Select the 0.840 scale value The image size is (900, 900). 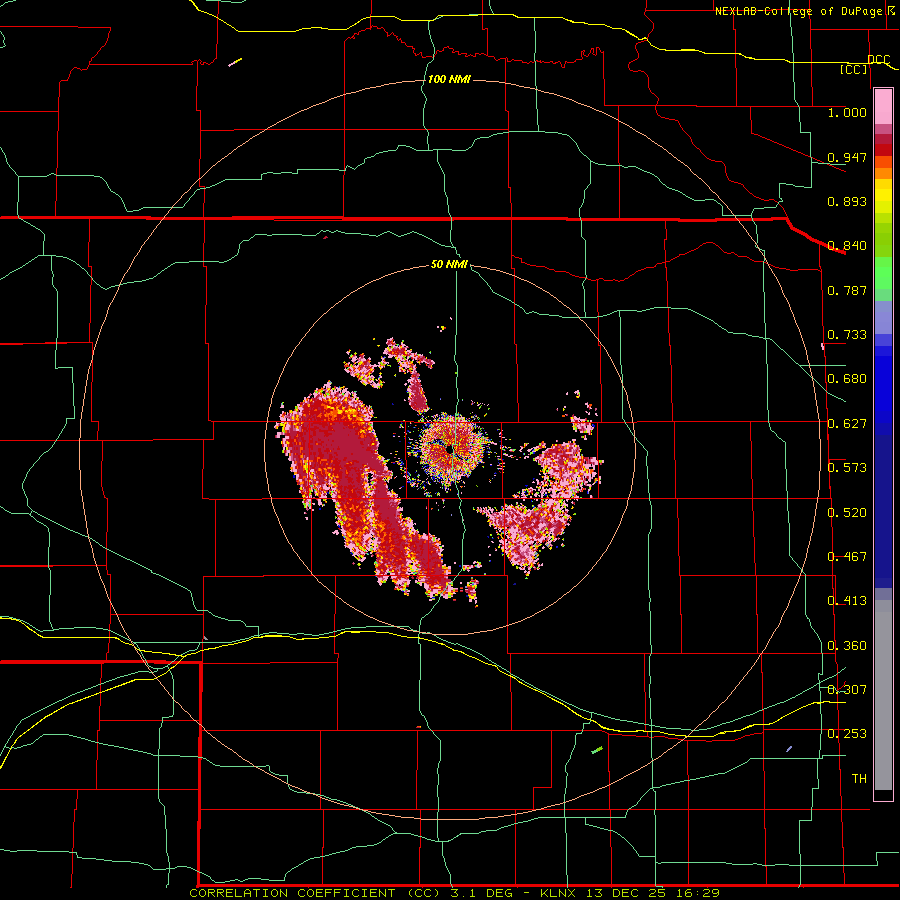[847, 246]
